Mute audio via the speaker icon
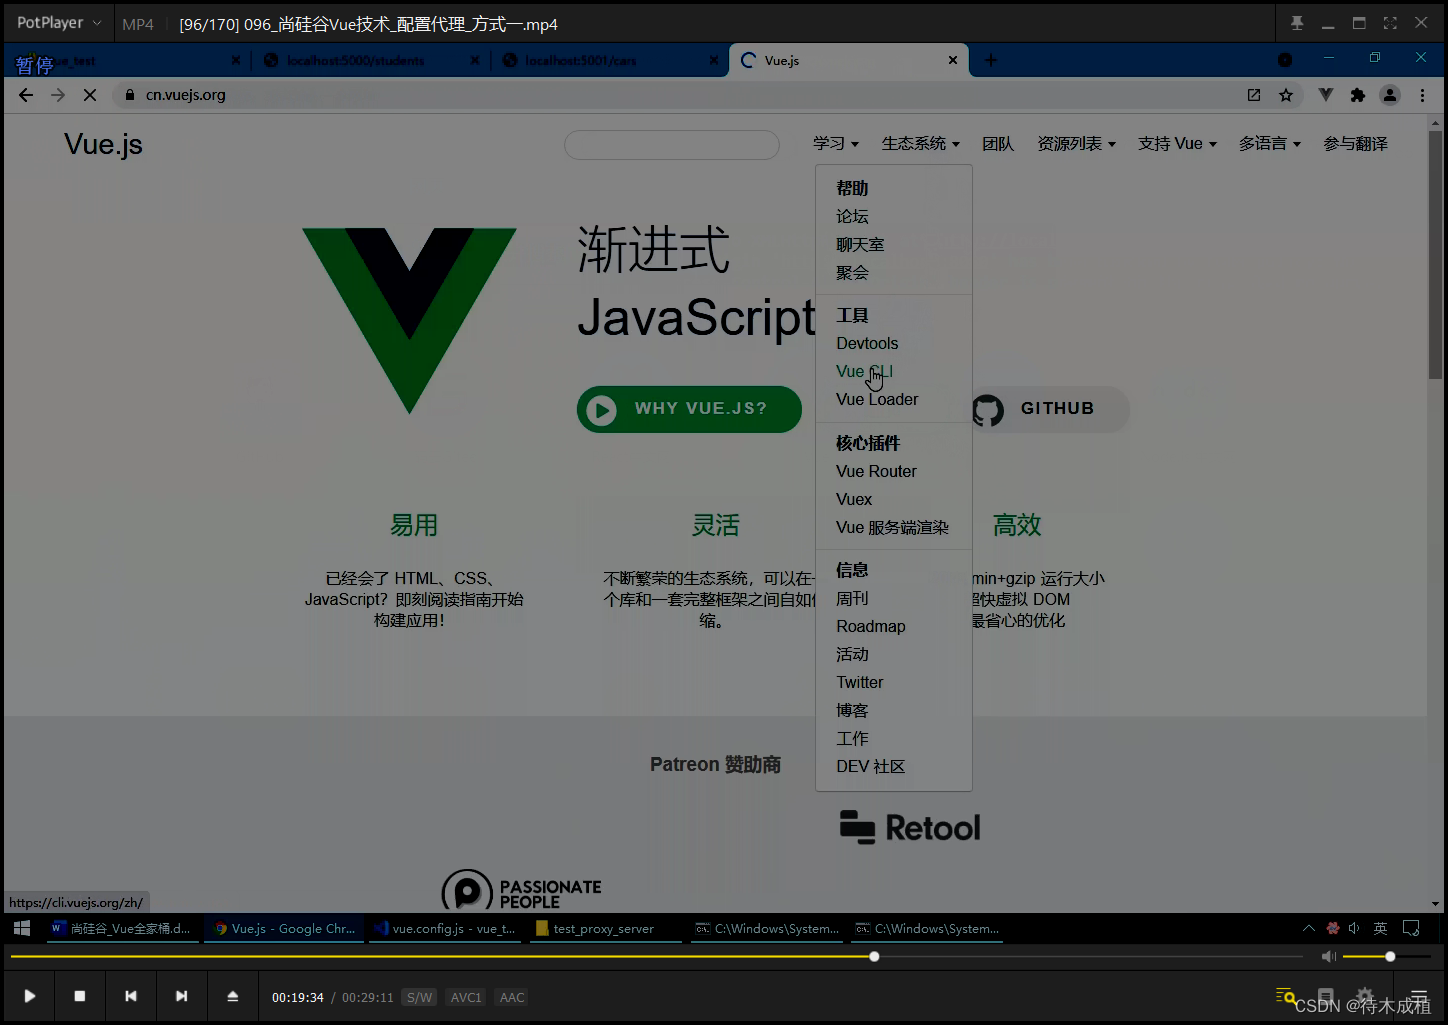Screen dimensions: 1448x1025 [x=1328, y=957]
